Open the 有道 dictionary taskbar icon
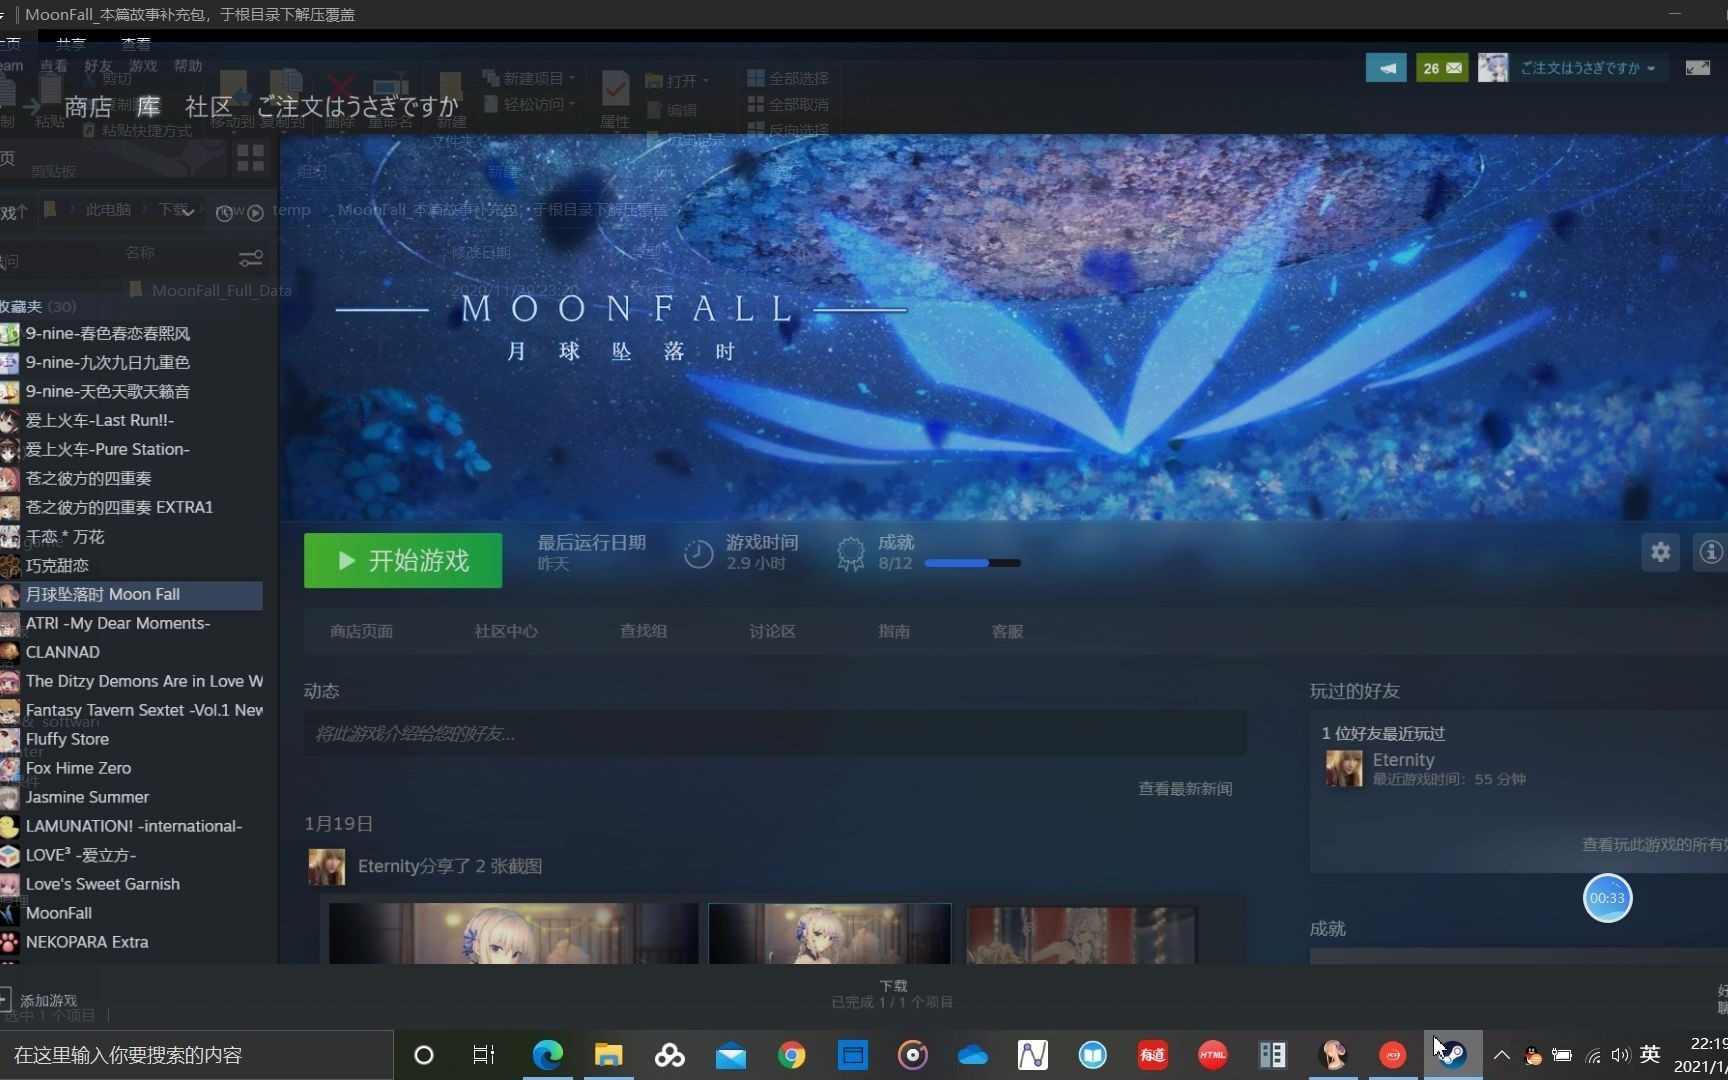Viewport: 1728px width, 1080px height. [x=1152, y=1055]
